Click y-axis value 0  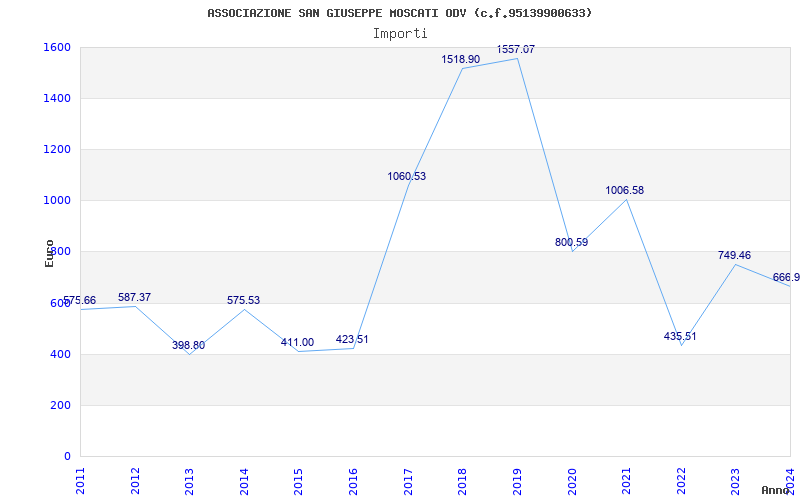click(67, 456)
